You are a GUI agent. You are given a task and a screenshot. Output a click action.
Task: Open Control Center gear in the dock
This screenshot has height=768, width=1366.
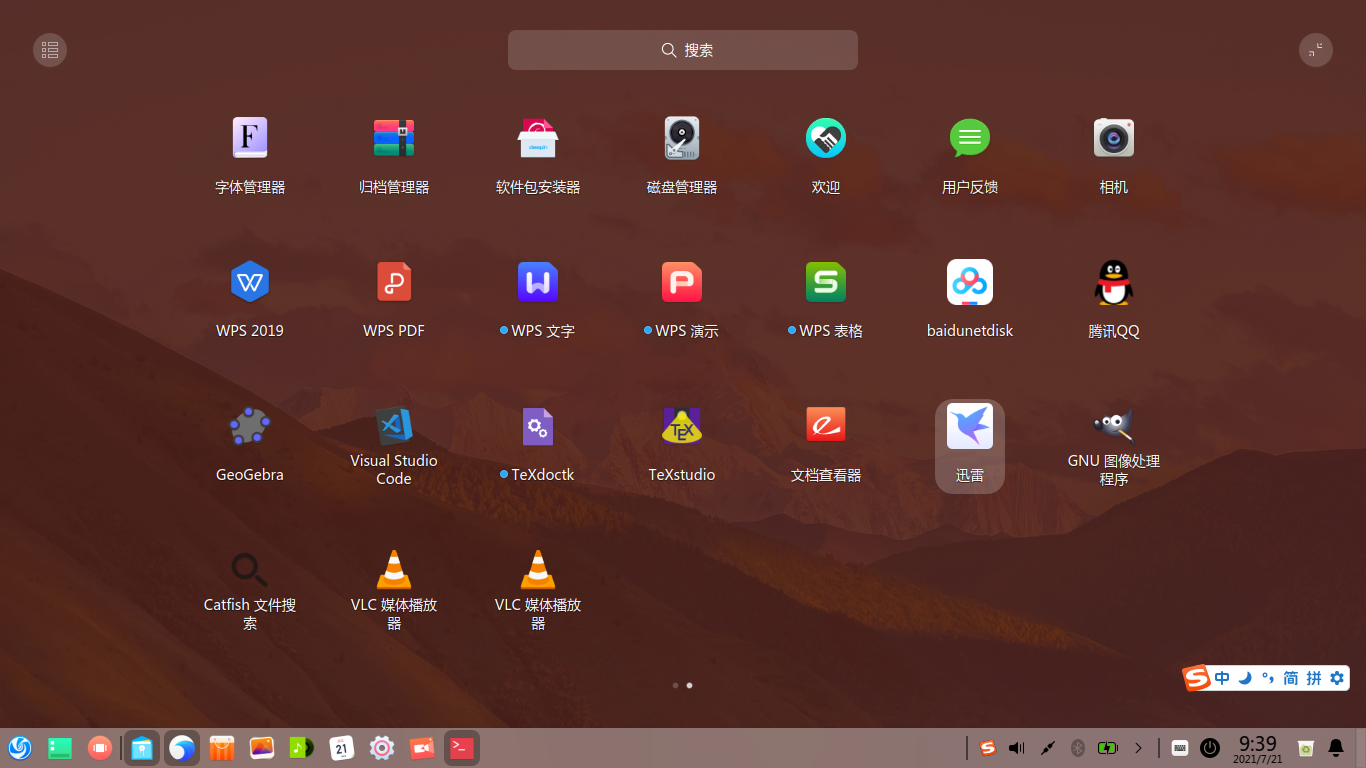click(x=382, y=747)
